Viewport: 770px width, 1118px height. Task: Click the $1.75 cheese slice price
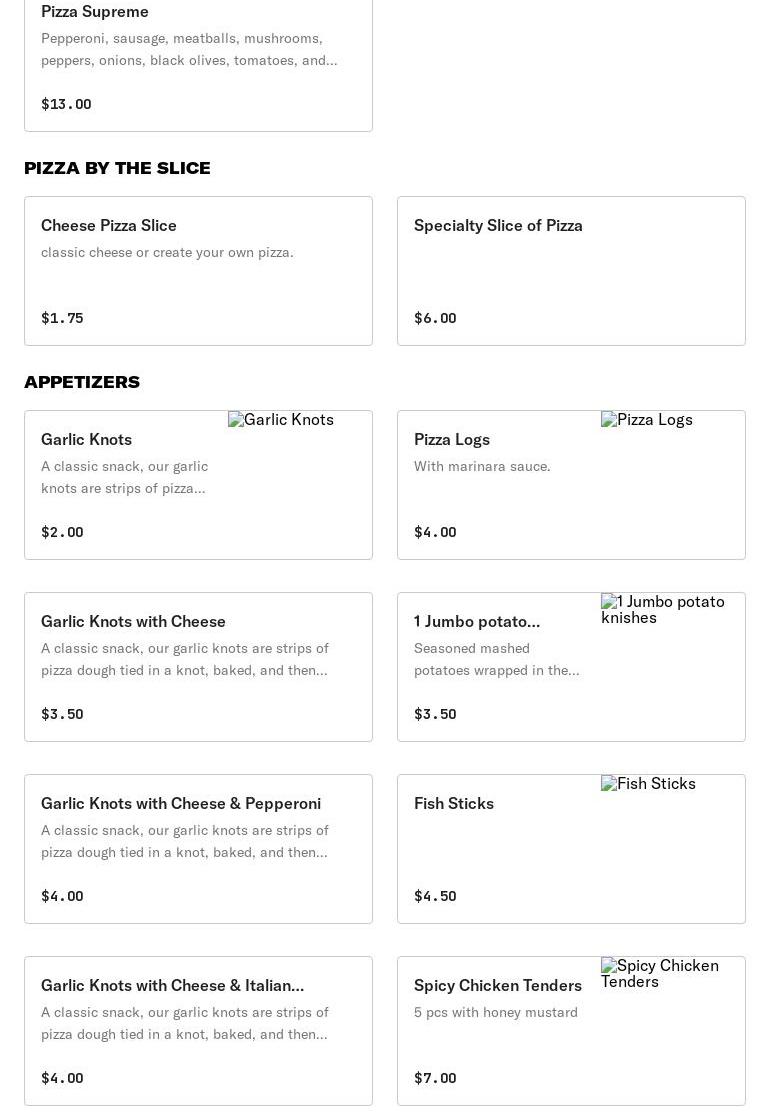(x=62, y=318)
